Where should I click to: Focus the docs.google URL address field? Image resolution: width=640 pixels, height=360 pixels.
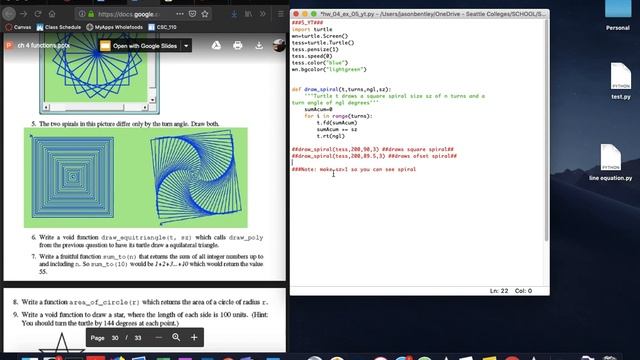tap(129, 14)
